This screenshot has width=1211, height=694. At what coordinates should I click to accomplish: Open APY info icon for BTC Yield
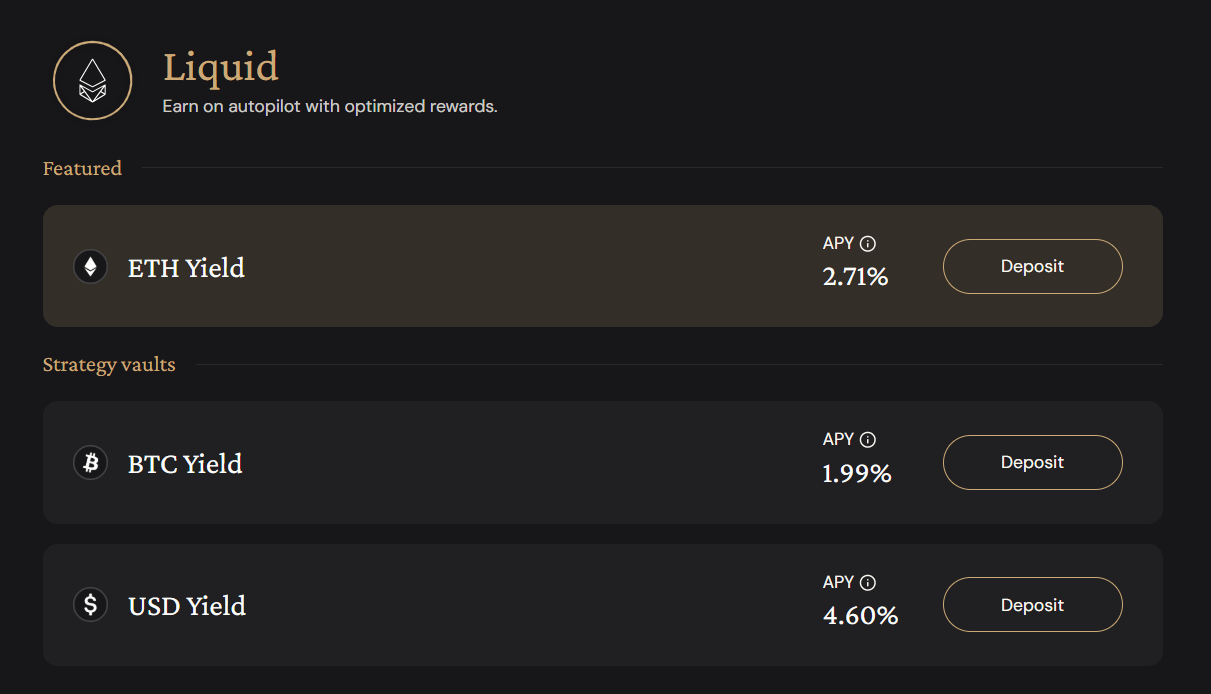click(868, 439)
